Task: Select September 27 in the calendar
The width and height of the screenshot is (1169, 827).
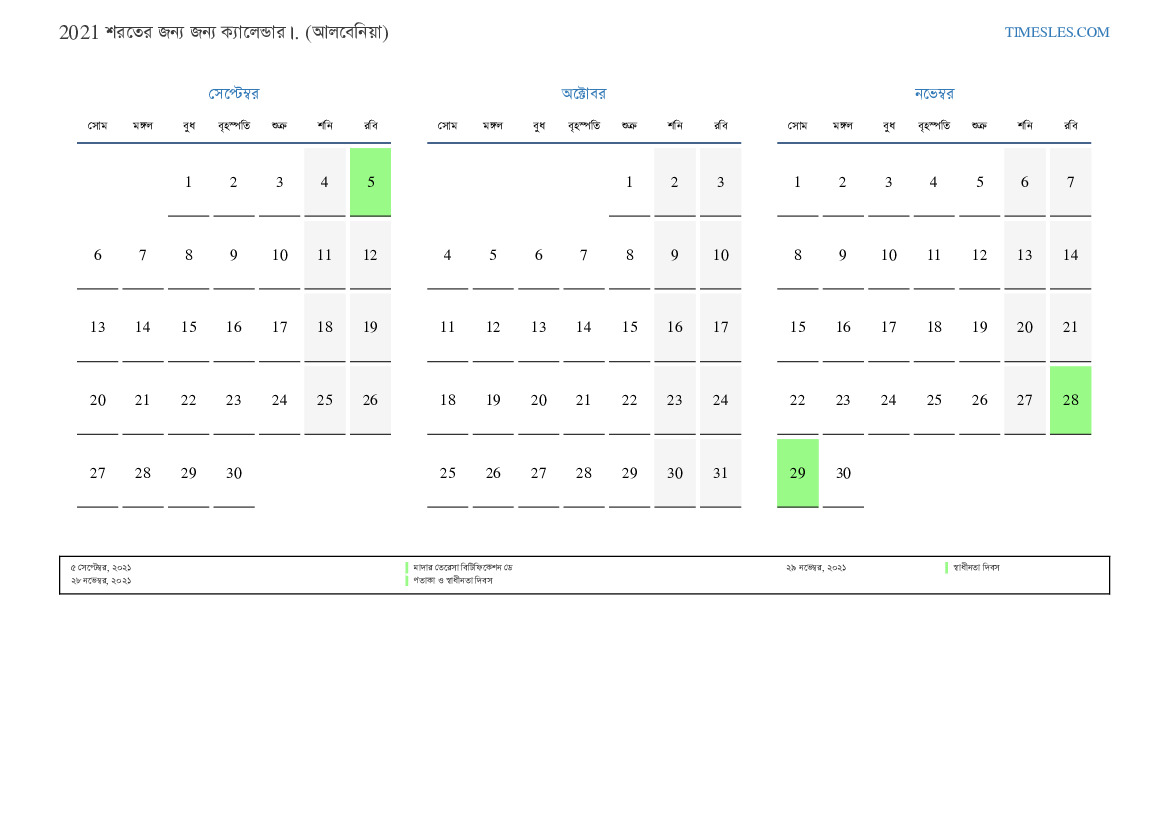Action: (98, 473)
